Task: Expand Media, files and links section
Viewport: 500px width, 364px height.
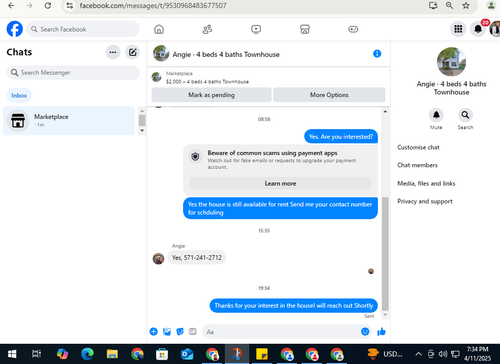Action: point(426,183)
